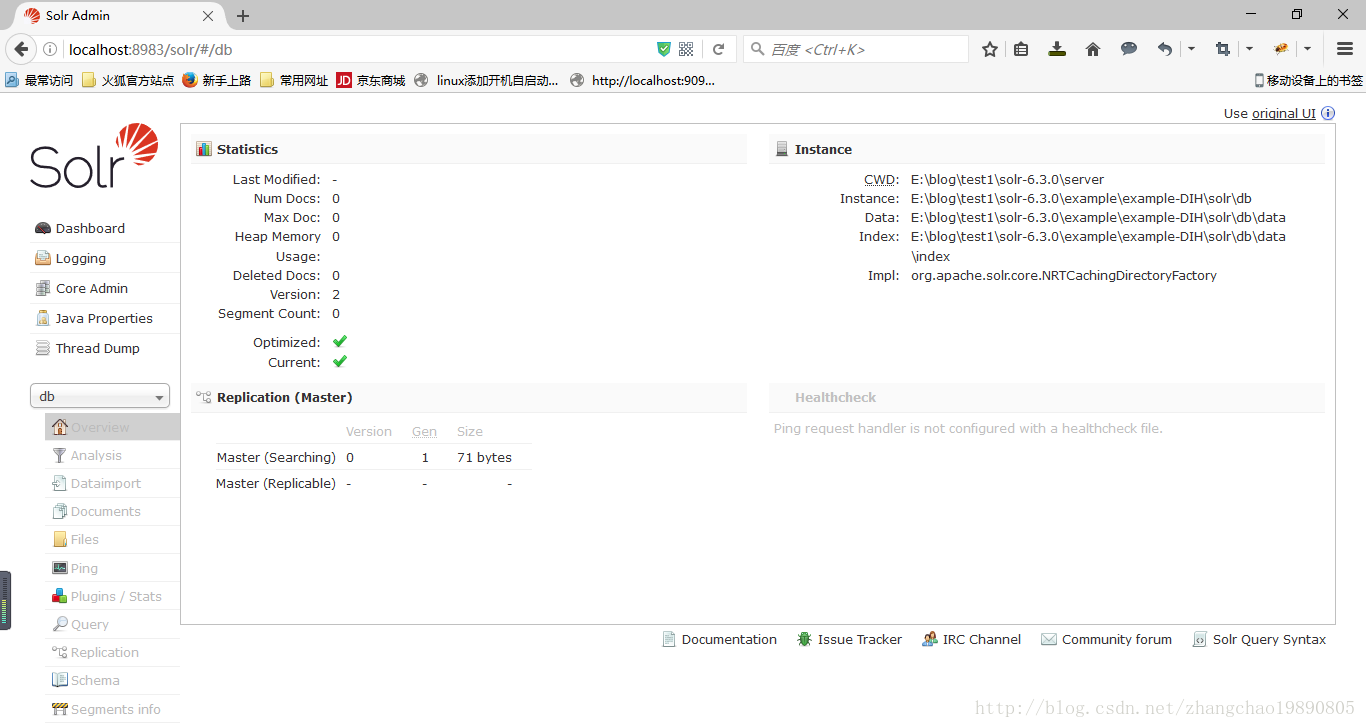Select the Solr Admin tab

point(120,16)
